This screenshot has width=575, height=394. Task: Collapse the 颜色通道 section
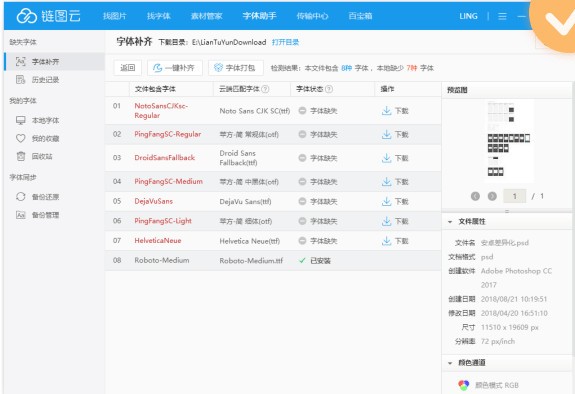(x=450, y=363)
